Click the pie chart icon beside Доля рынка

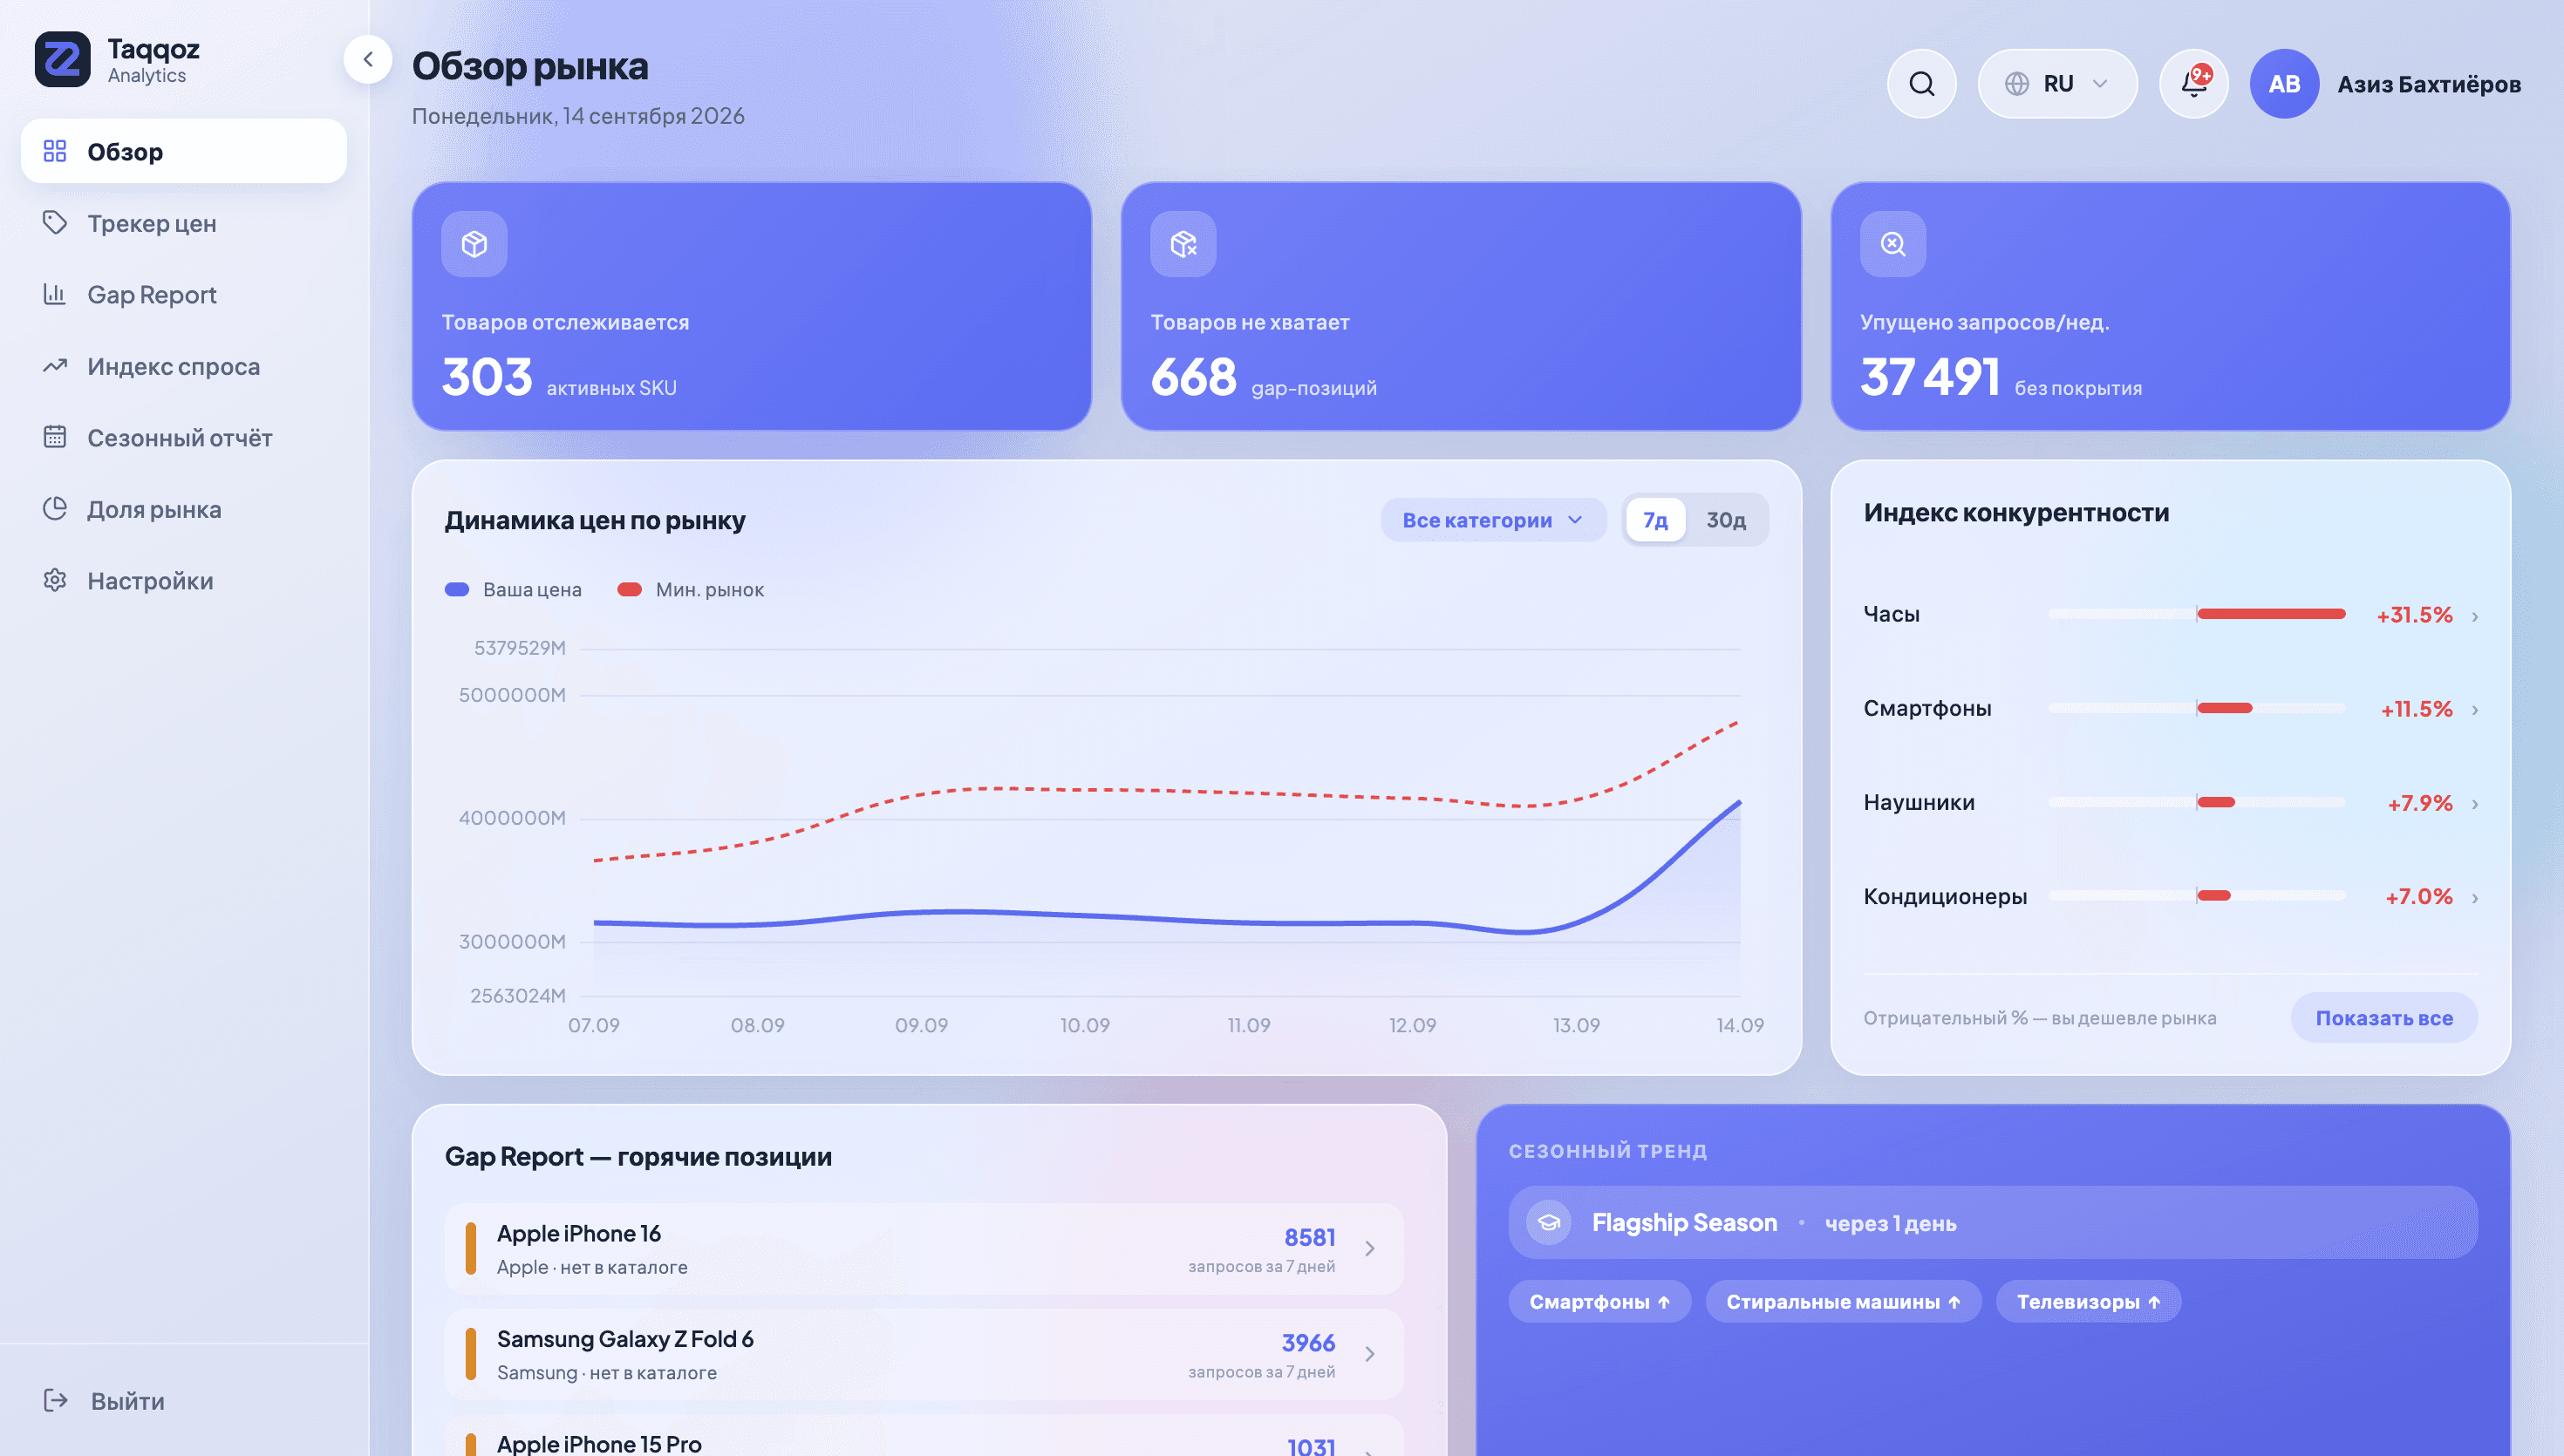pyautogui.click(x=55, y=508)
